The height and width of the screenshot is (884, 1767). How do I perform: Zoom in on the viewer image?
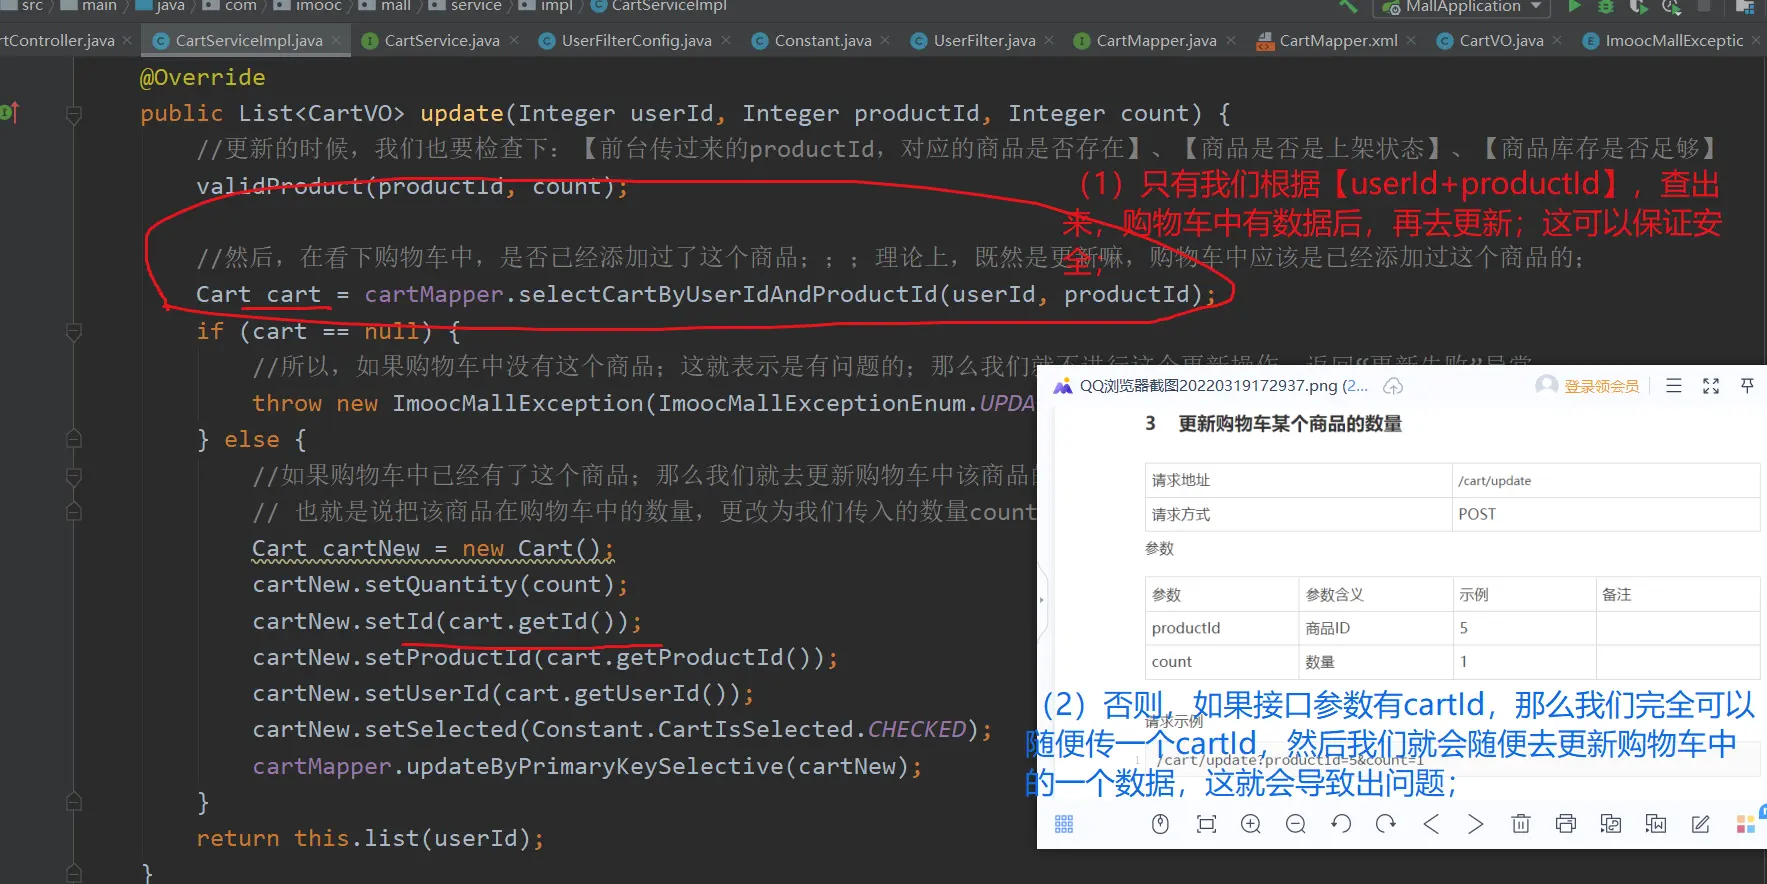click(1251, 824)
